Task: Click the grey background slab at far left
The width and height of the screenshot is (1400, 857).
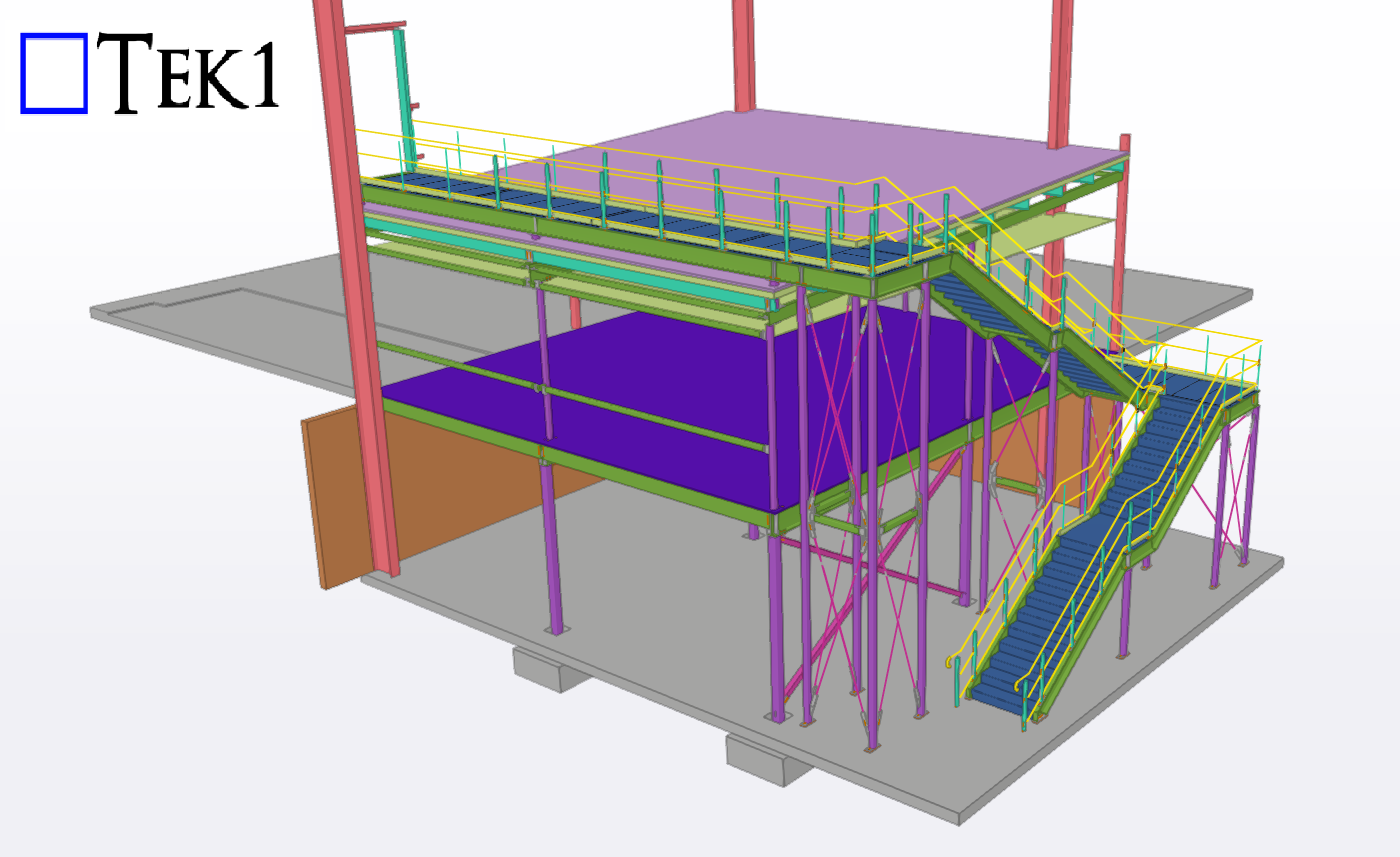Action: pyautogui.click(x=200, y=310)
